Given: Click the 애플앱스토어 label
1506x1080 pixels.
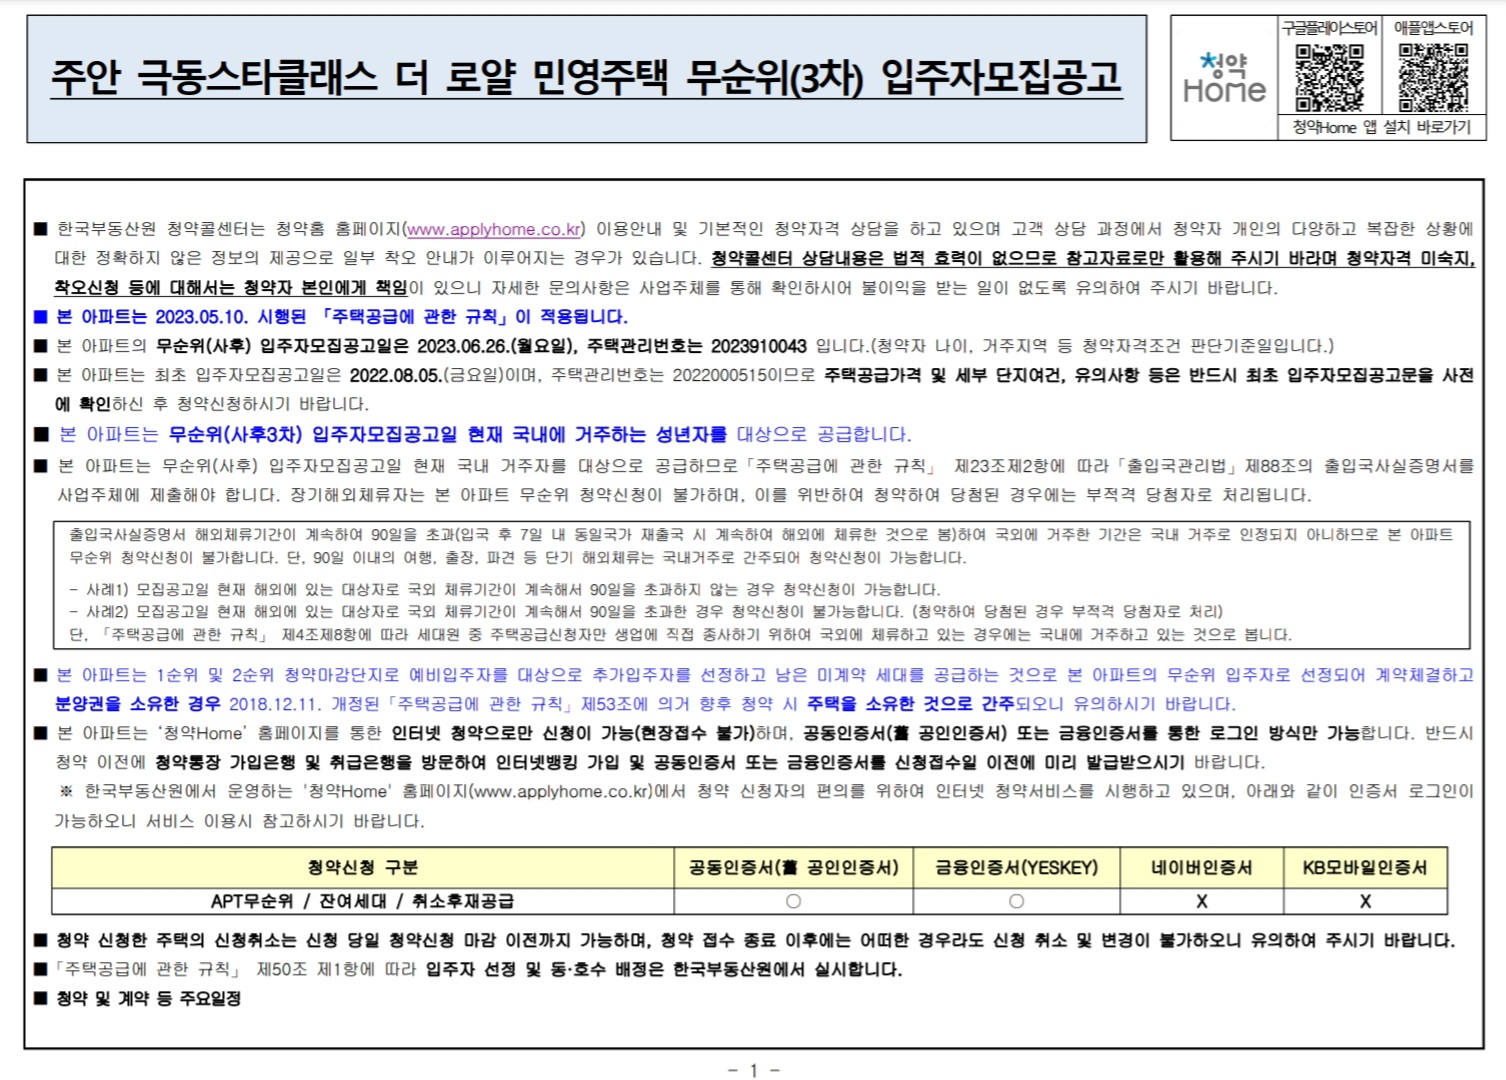Looking at the screenshot, I should (1434, 27).
